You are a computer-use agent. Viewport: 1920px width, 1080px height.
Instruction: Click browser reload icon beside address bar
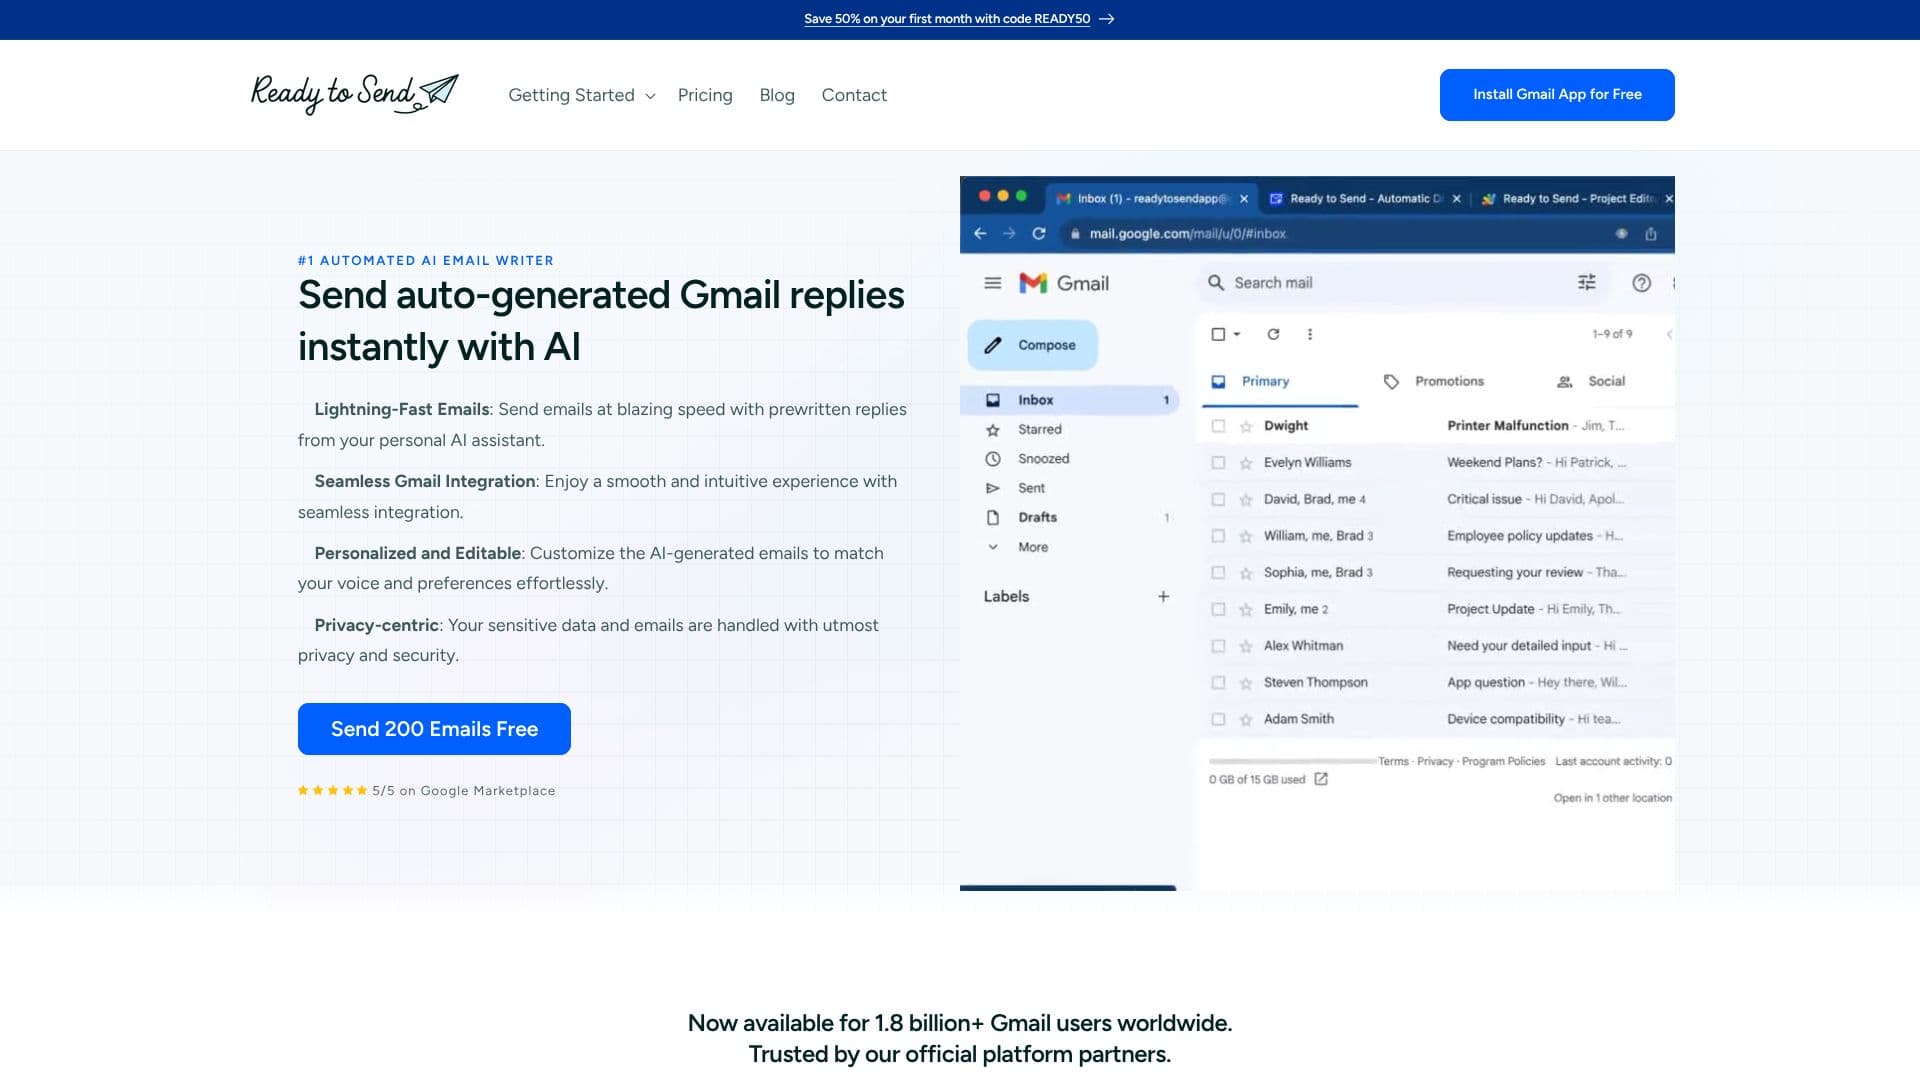pyautogui.click(x=1039, y=233)
